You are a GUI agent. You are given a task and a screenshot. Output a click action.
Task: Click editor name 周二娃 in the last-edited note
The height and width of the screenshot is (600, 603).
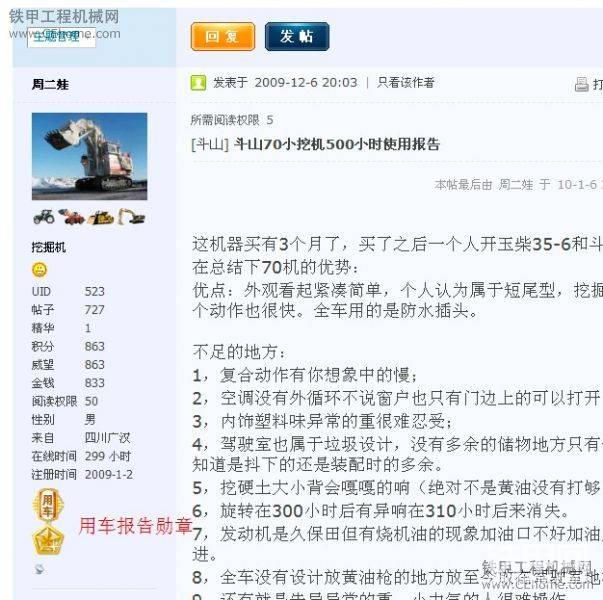coord(516,185)
